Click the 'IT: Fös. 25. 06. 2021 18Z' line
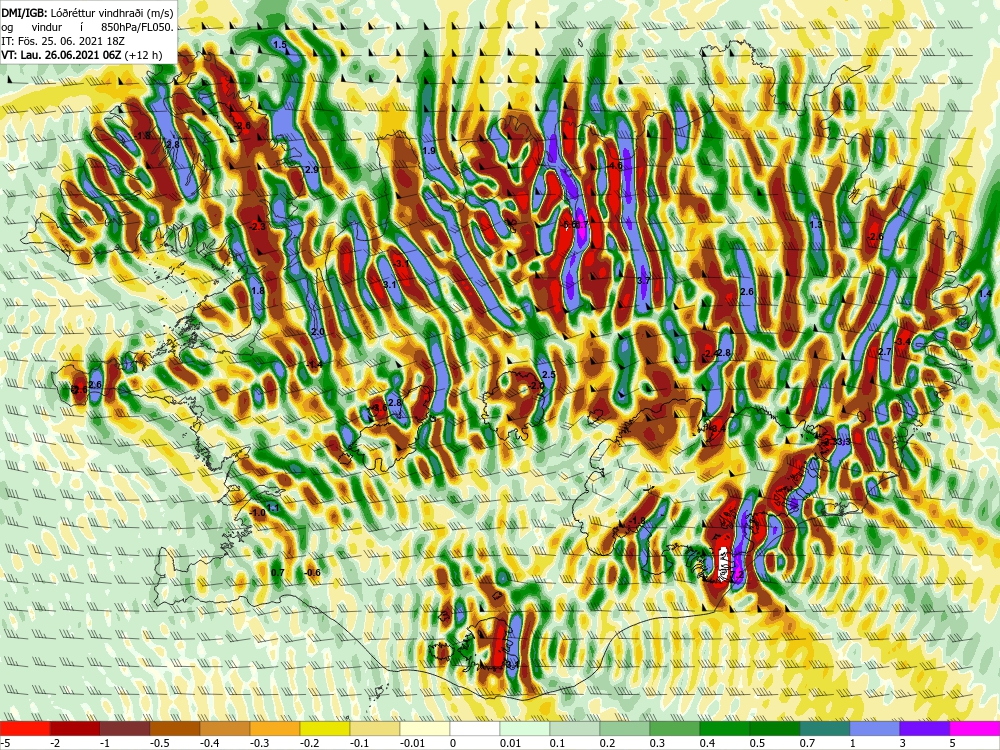This screenshot has height=750, width=1000. point(63,41)
